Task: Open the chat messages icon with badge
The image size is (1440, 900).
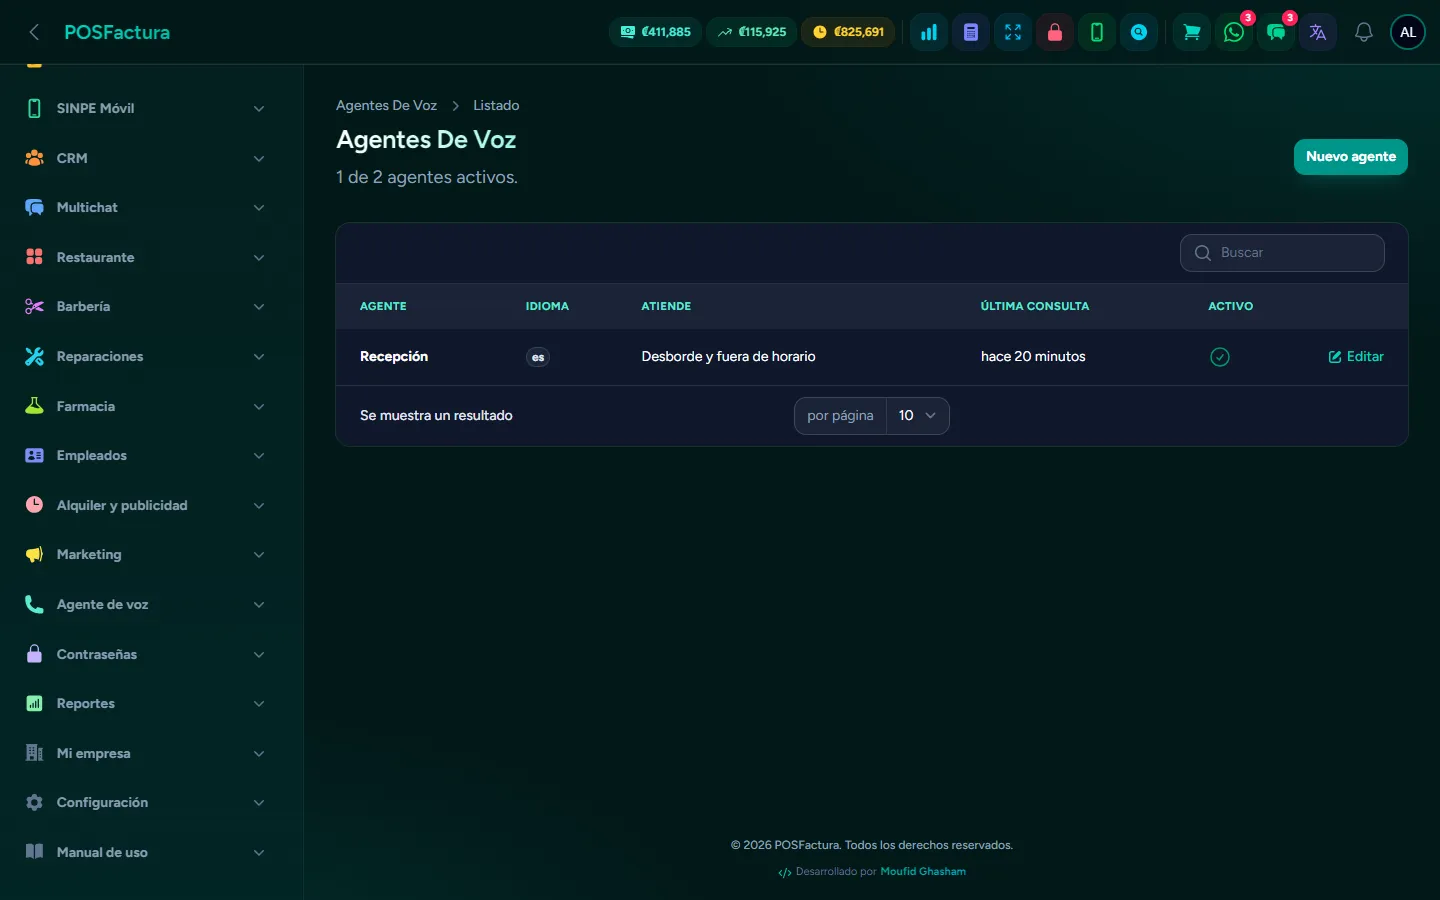Action: 1276,32
